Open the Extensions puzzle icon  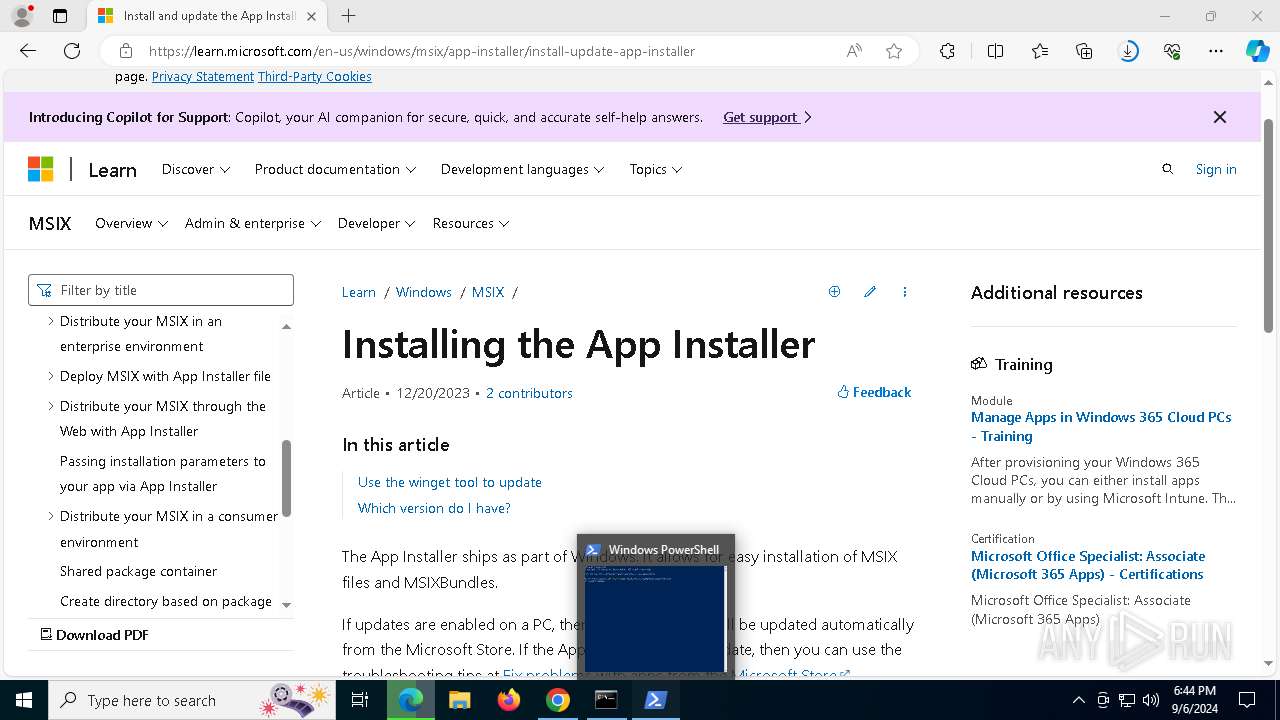(947, 51)
